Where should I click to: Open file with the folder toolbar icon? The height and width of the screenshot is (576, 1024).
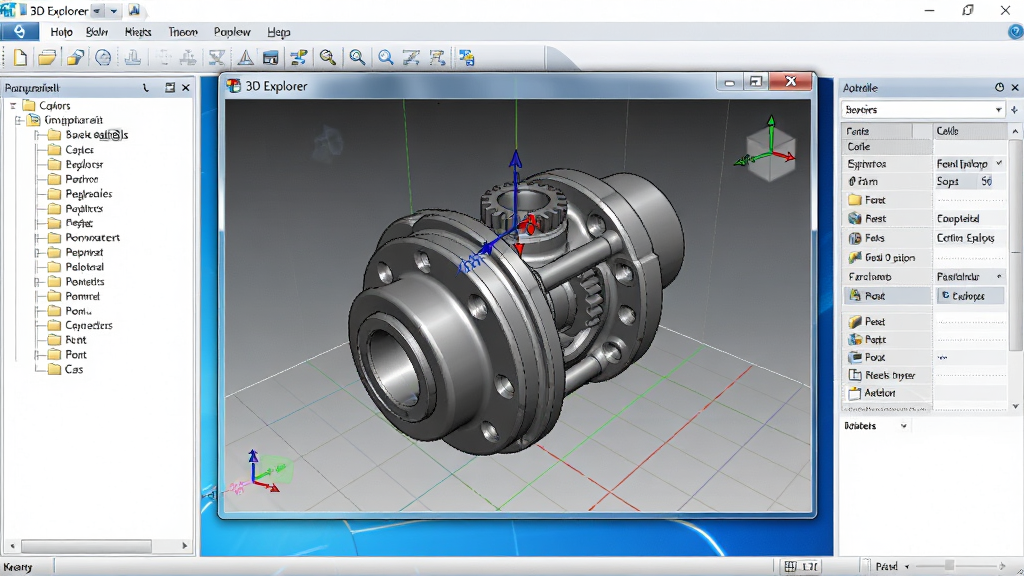46,57
